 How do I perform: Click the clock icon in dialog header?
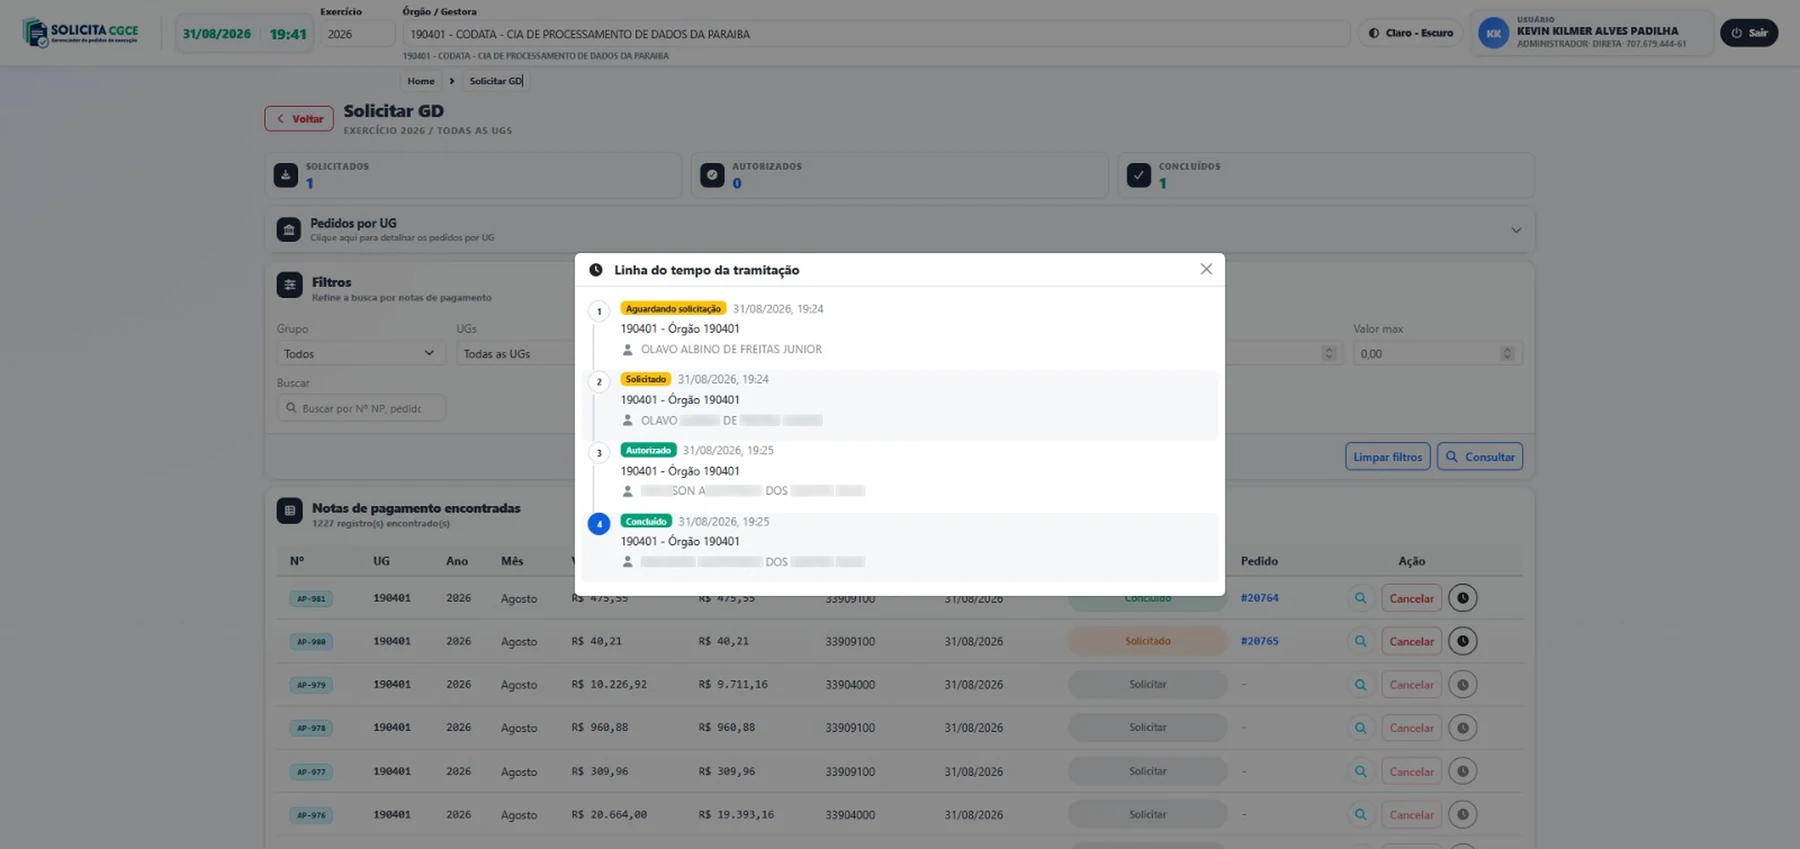[596, 270]
